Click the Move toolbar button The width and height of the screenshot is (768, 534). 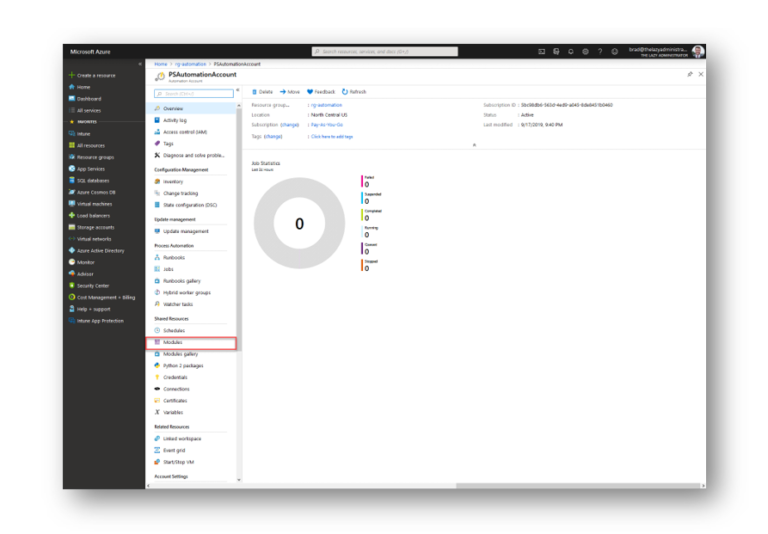[290, 92]
